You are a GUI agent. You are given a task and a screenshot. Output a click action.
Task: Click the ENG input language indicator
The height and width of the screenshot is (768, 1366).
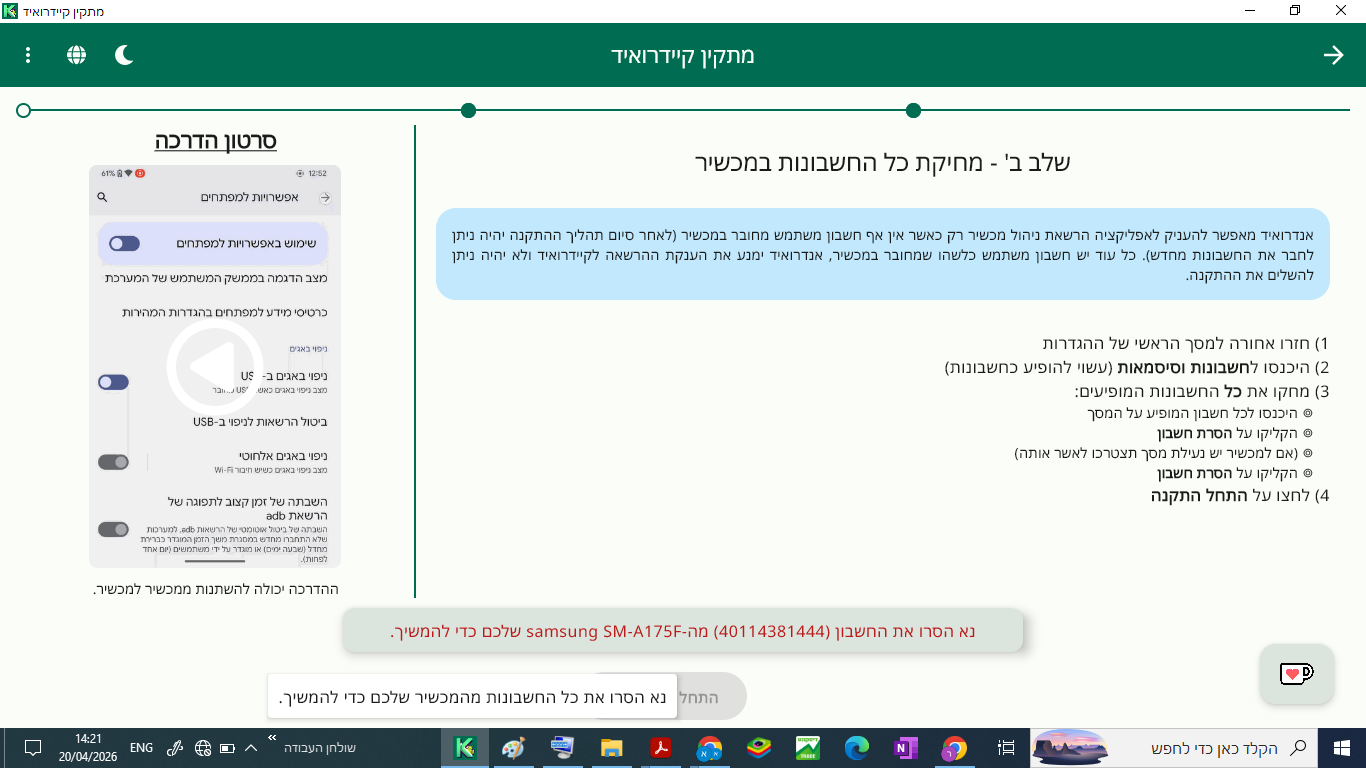coord(141,748)
